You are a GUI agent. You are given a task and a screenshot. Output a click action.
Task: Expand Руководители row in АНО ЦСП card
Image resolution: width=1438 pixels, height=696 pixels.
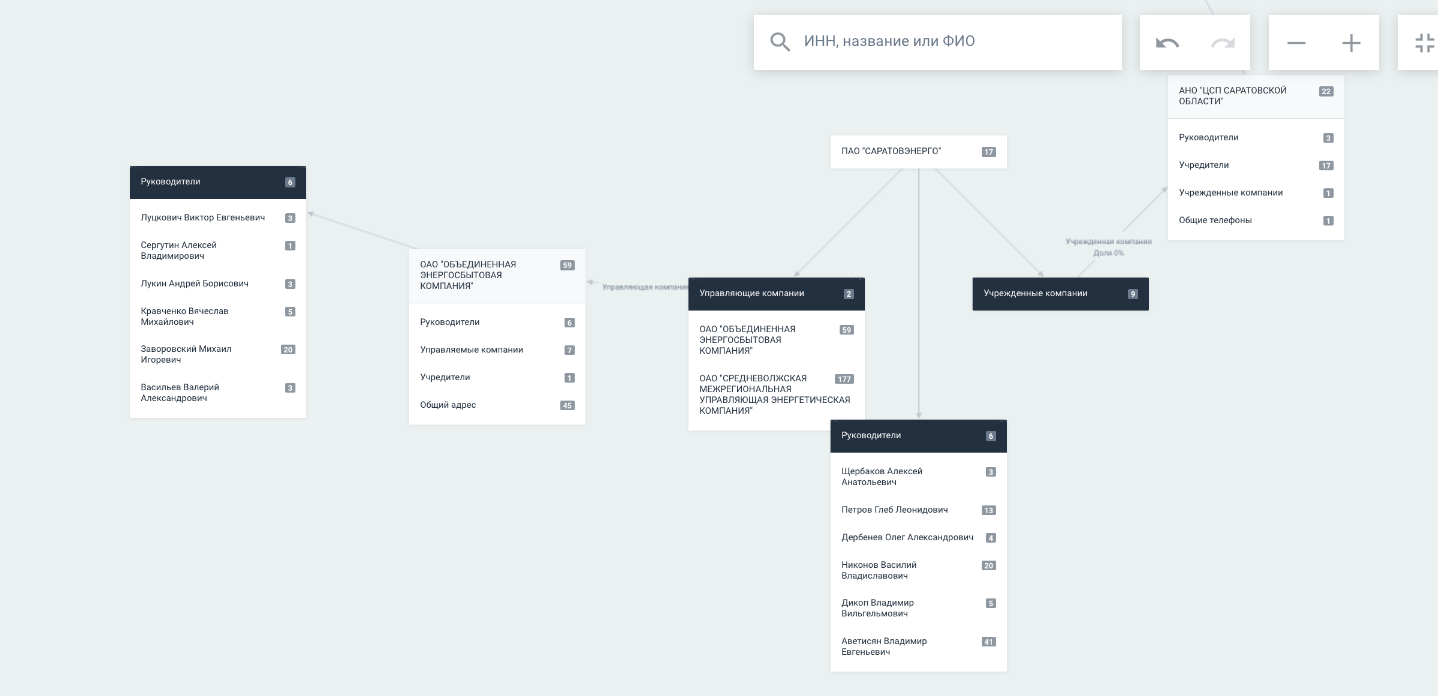point(1256,138)
